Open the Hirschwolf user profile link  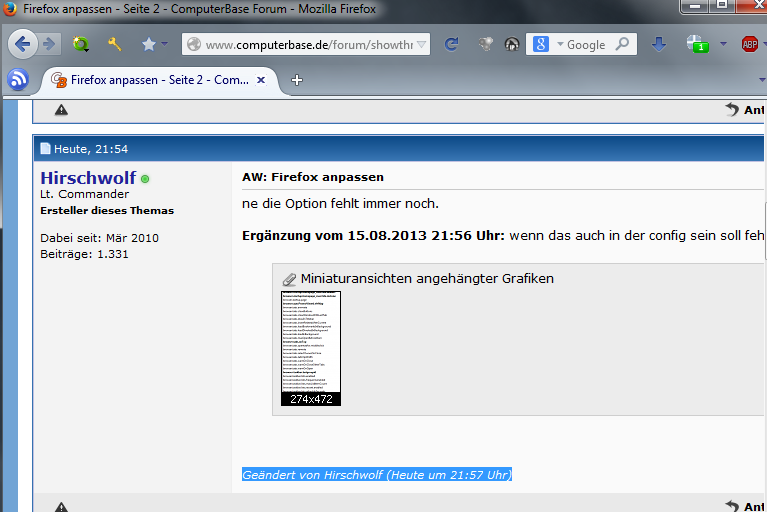(x=88, y=178)
